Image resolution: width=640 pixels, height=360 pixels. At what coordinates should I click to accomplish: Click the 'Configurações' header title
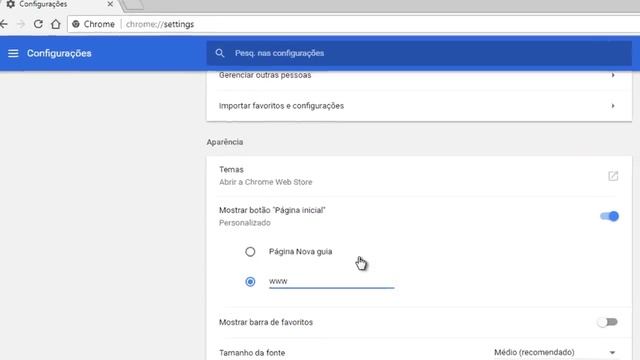59,53
